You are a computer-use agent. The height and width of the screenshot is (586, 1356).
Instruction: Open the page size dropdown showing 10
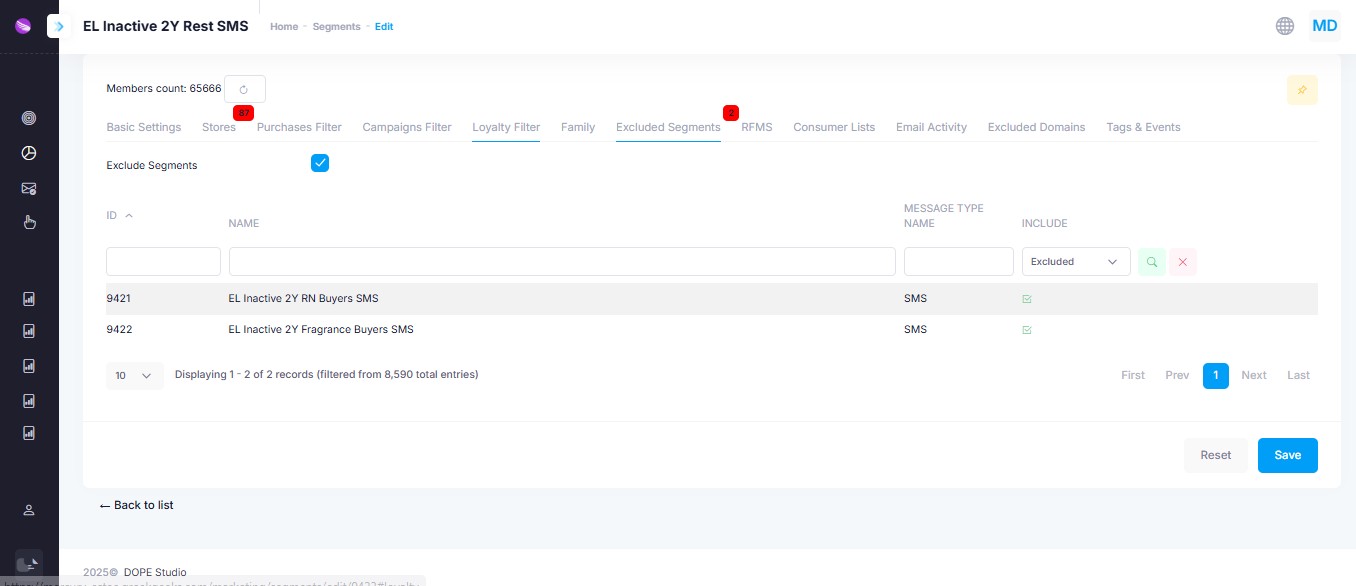tap(134, 376)
